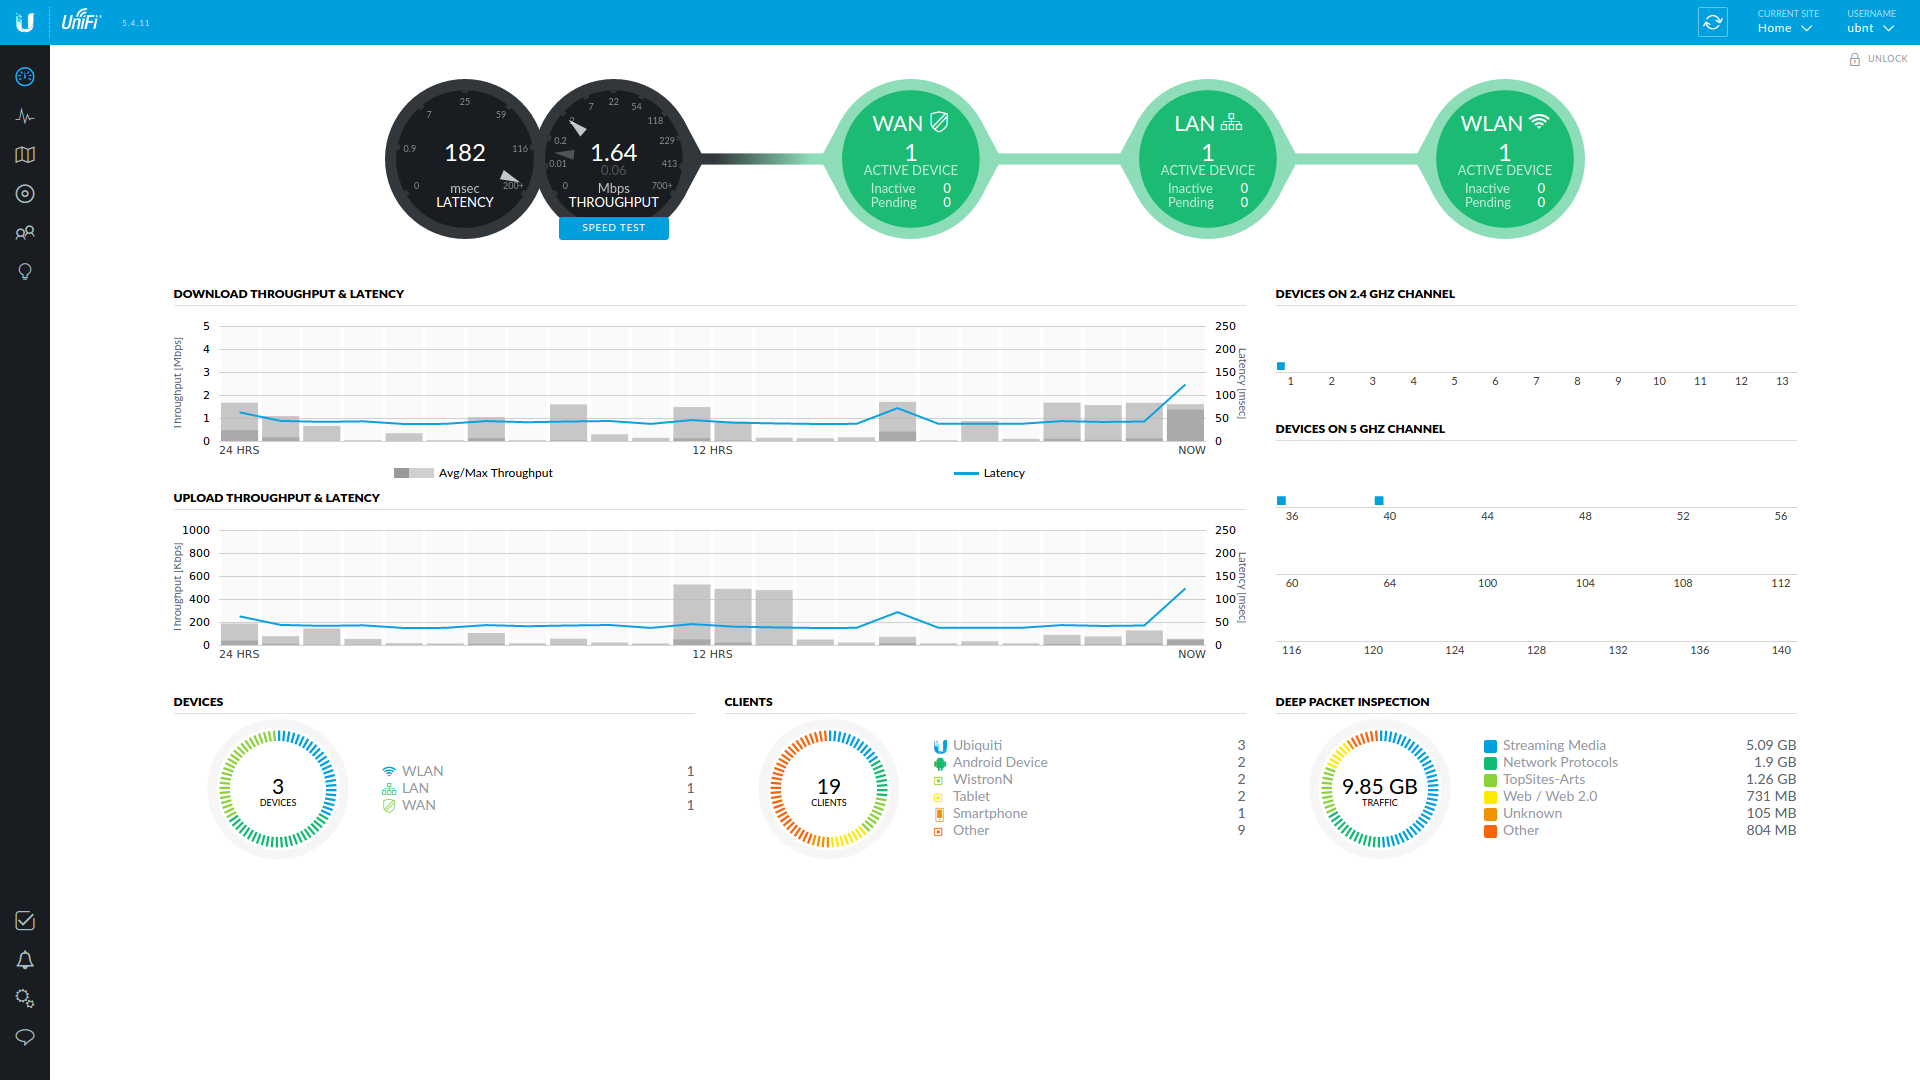
Task: Click the Dashboard overview icon
Action: pos(24,76)
